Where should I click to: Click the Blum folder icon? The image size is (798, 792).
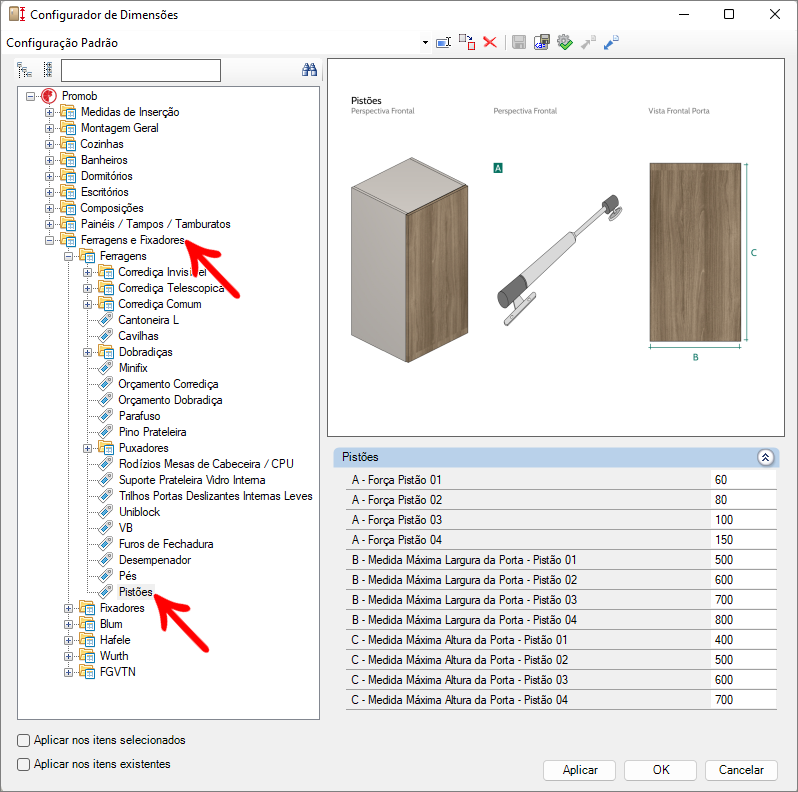87,624
